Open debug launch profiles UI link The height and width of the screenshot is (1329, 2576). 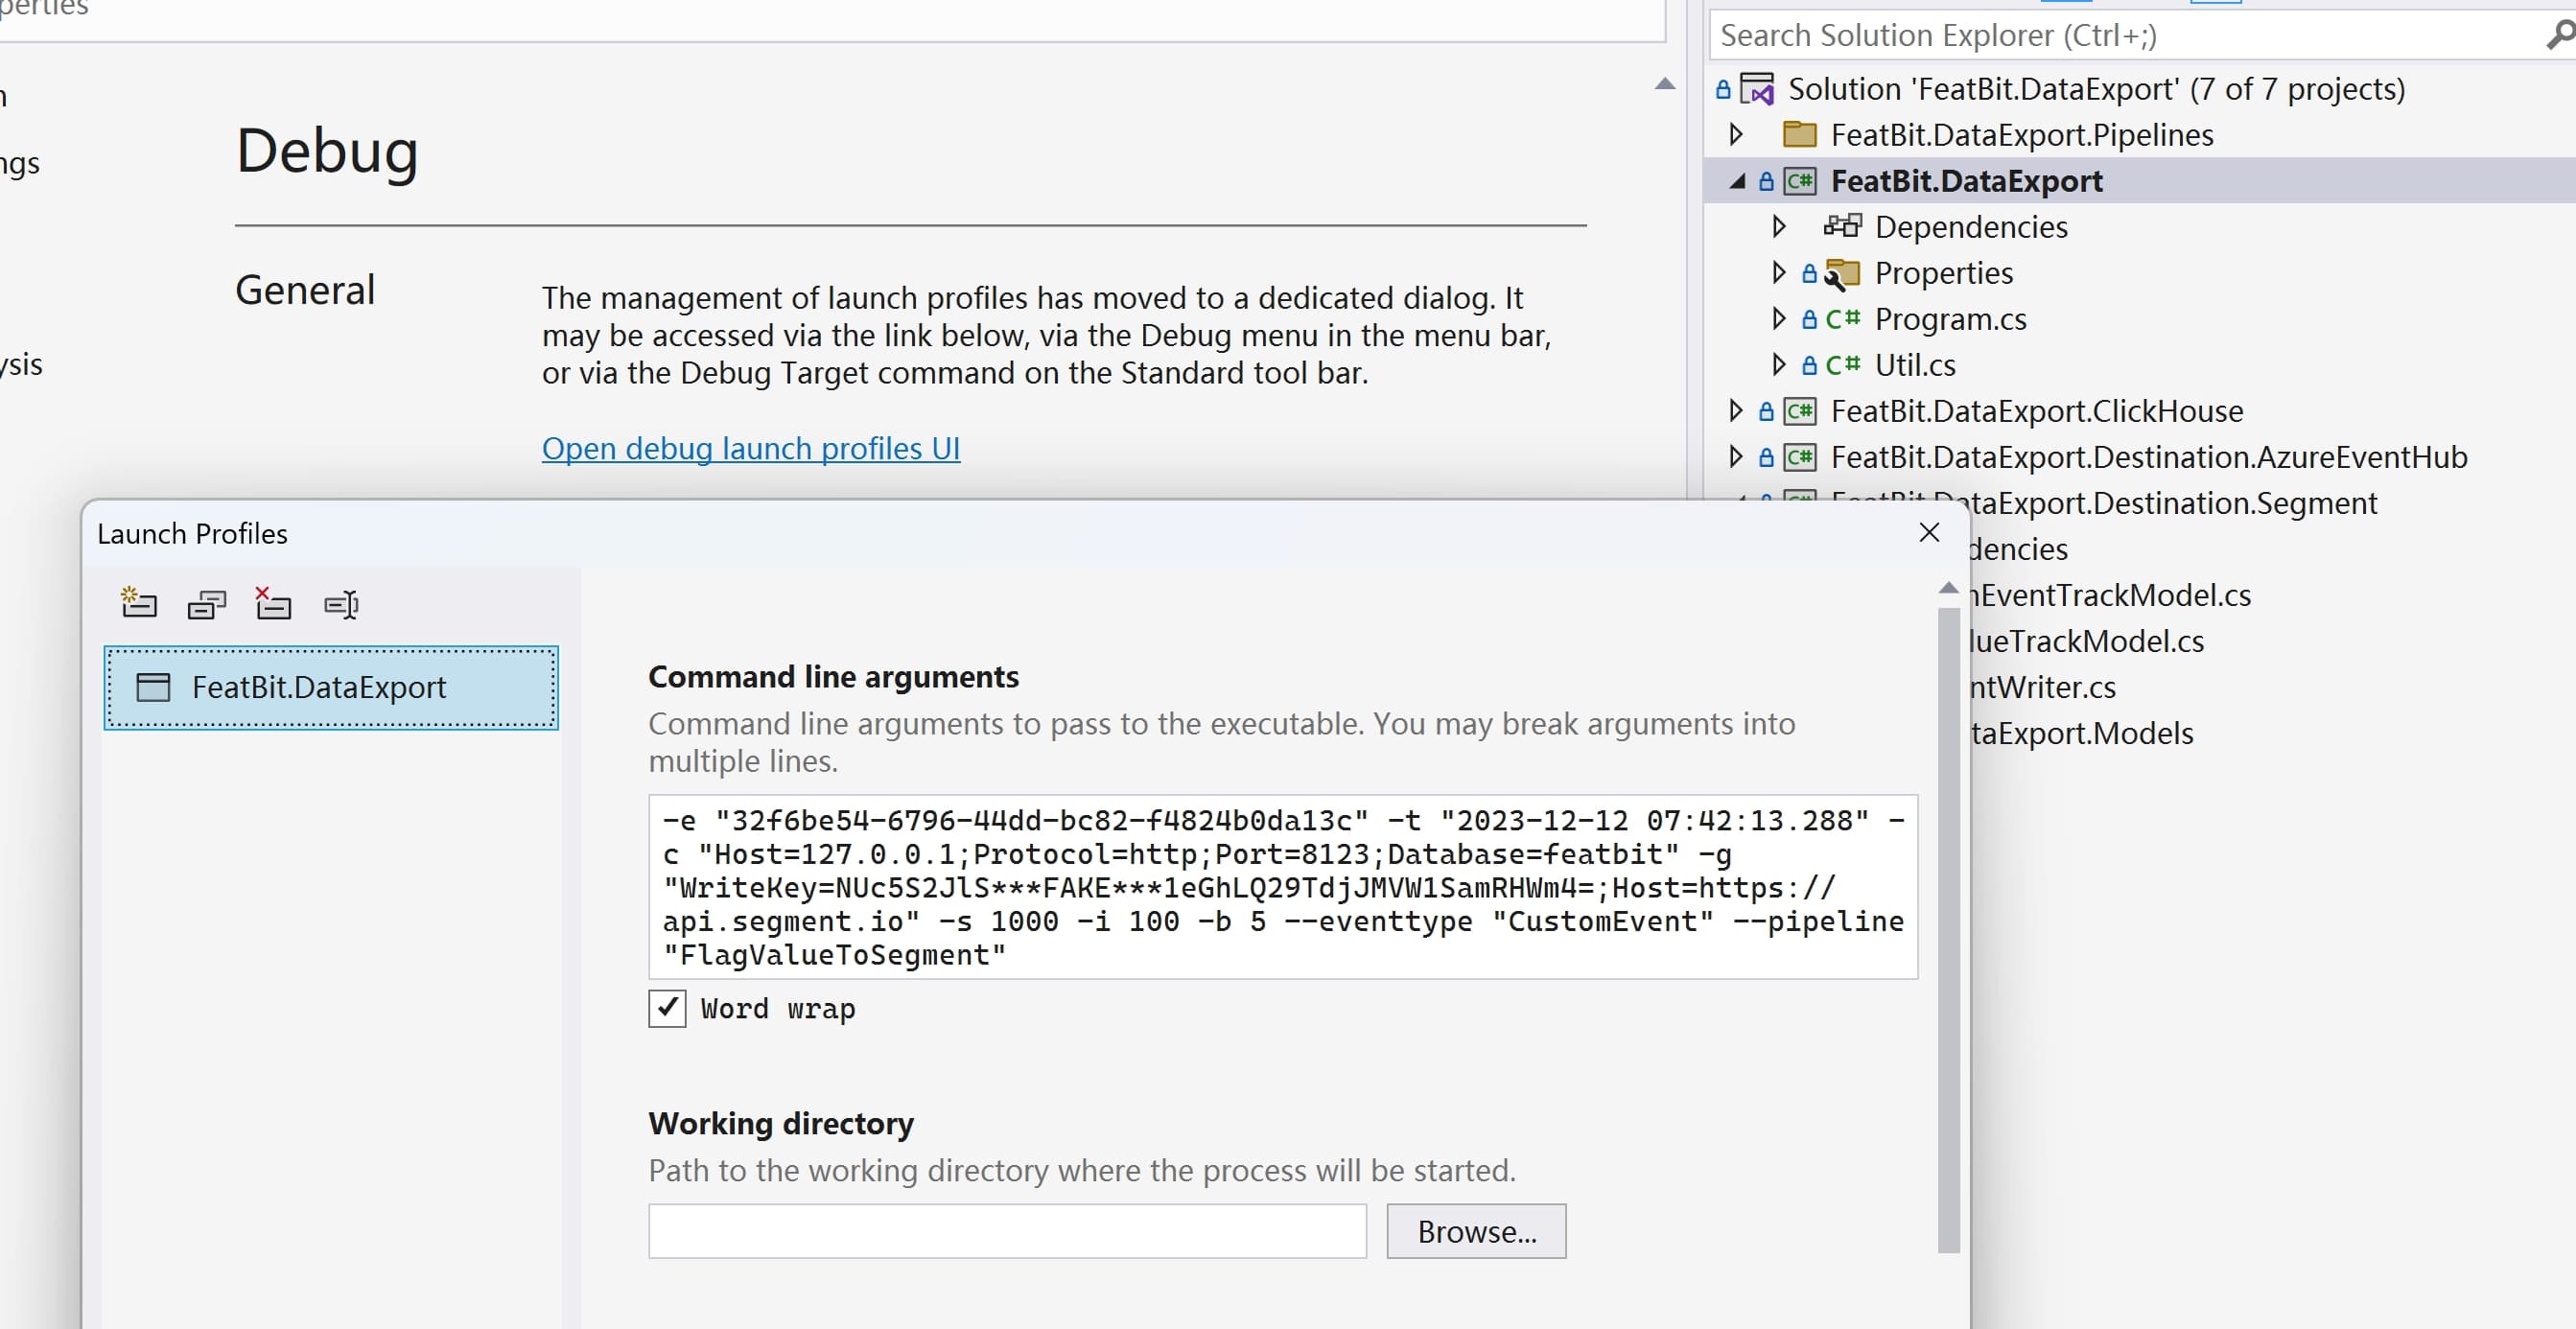pyautogui.click(x=750, y=448)
